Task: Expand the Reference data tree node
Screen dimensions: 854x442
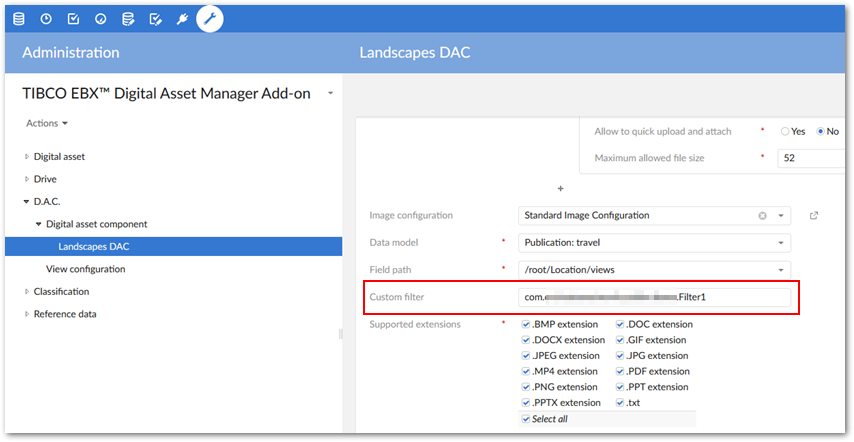Action: pyautogui.click(x=27, y=314)
